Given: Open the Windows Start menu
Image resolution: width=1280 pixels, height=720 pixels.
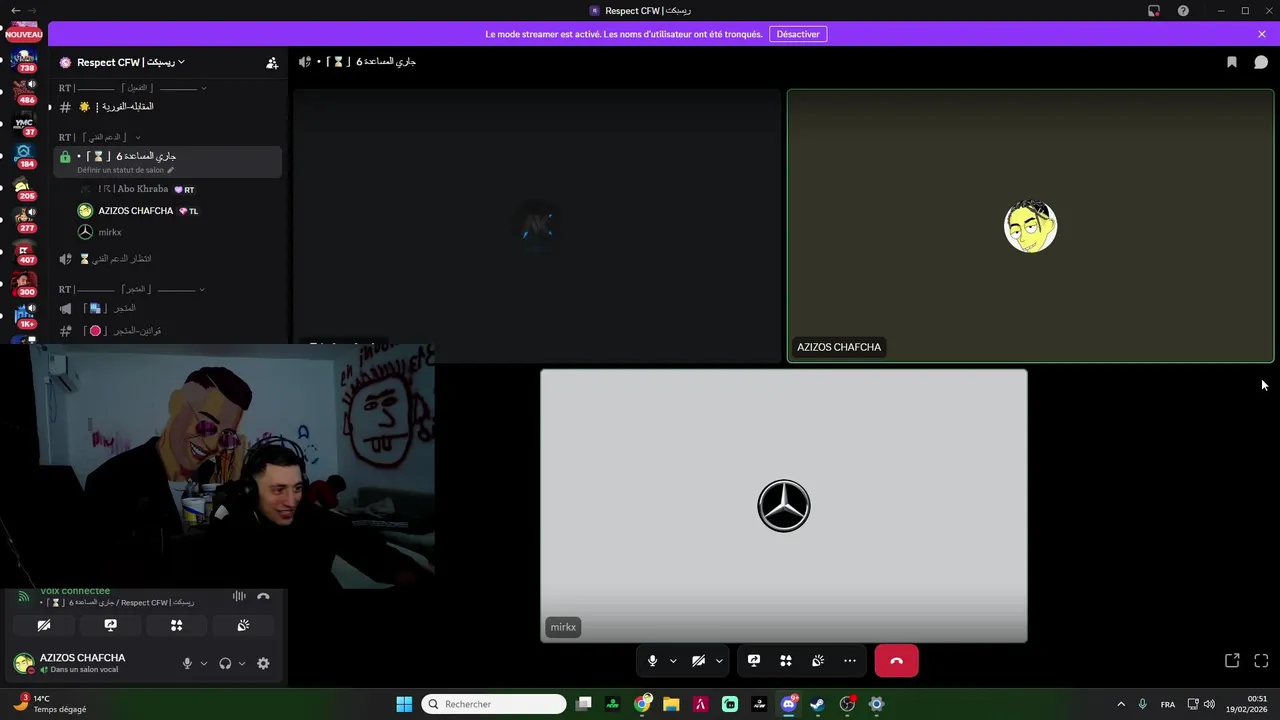Looking at the screenshot, I should 404,704.
